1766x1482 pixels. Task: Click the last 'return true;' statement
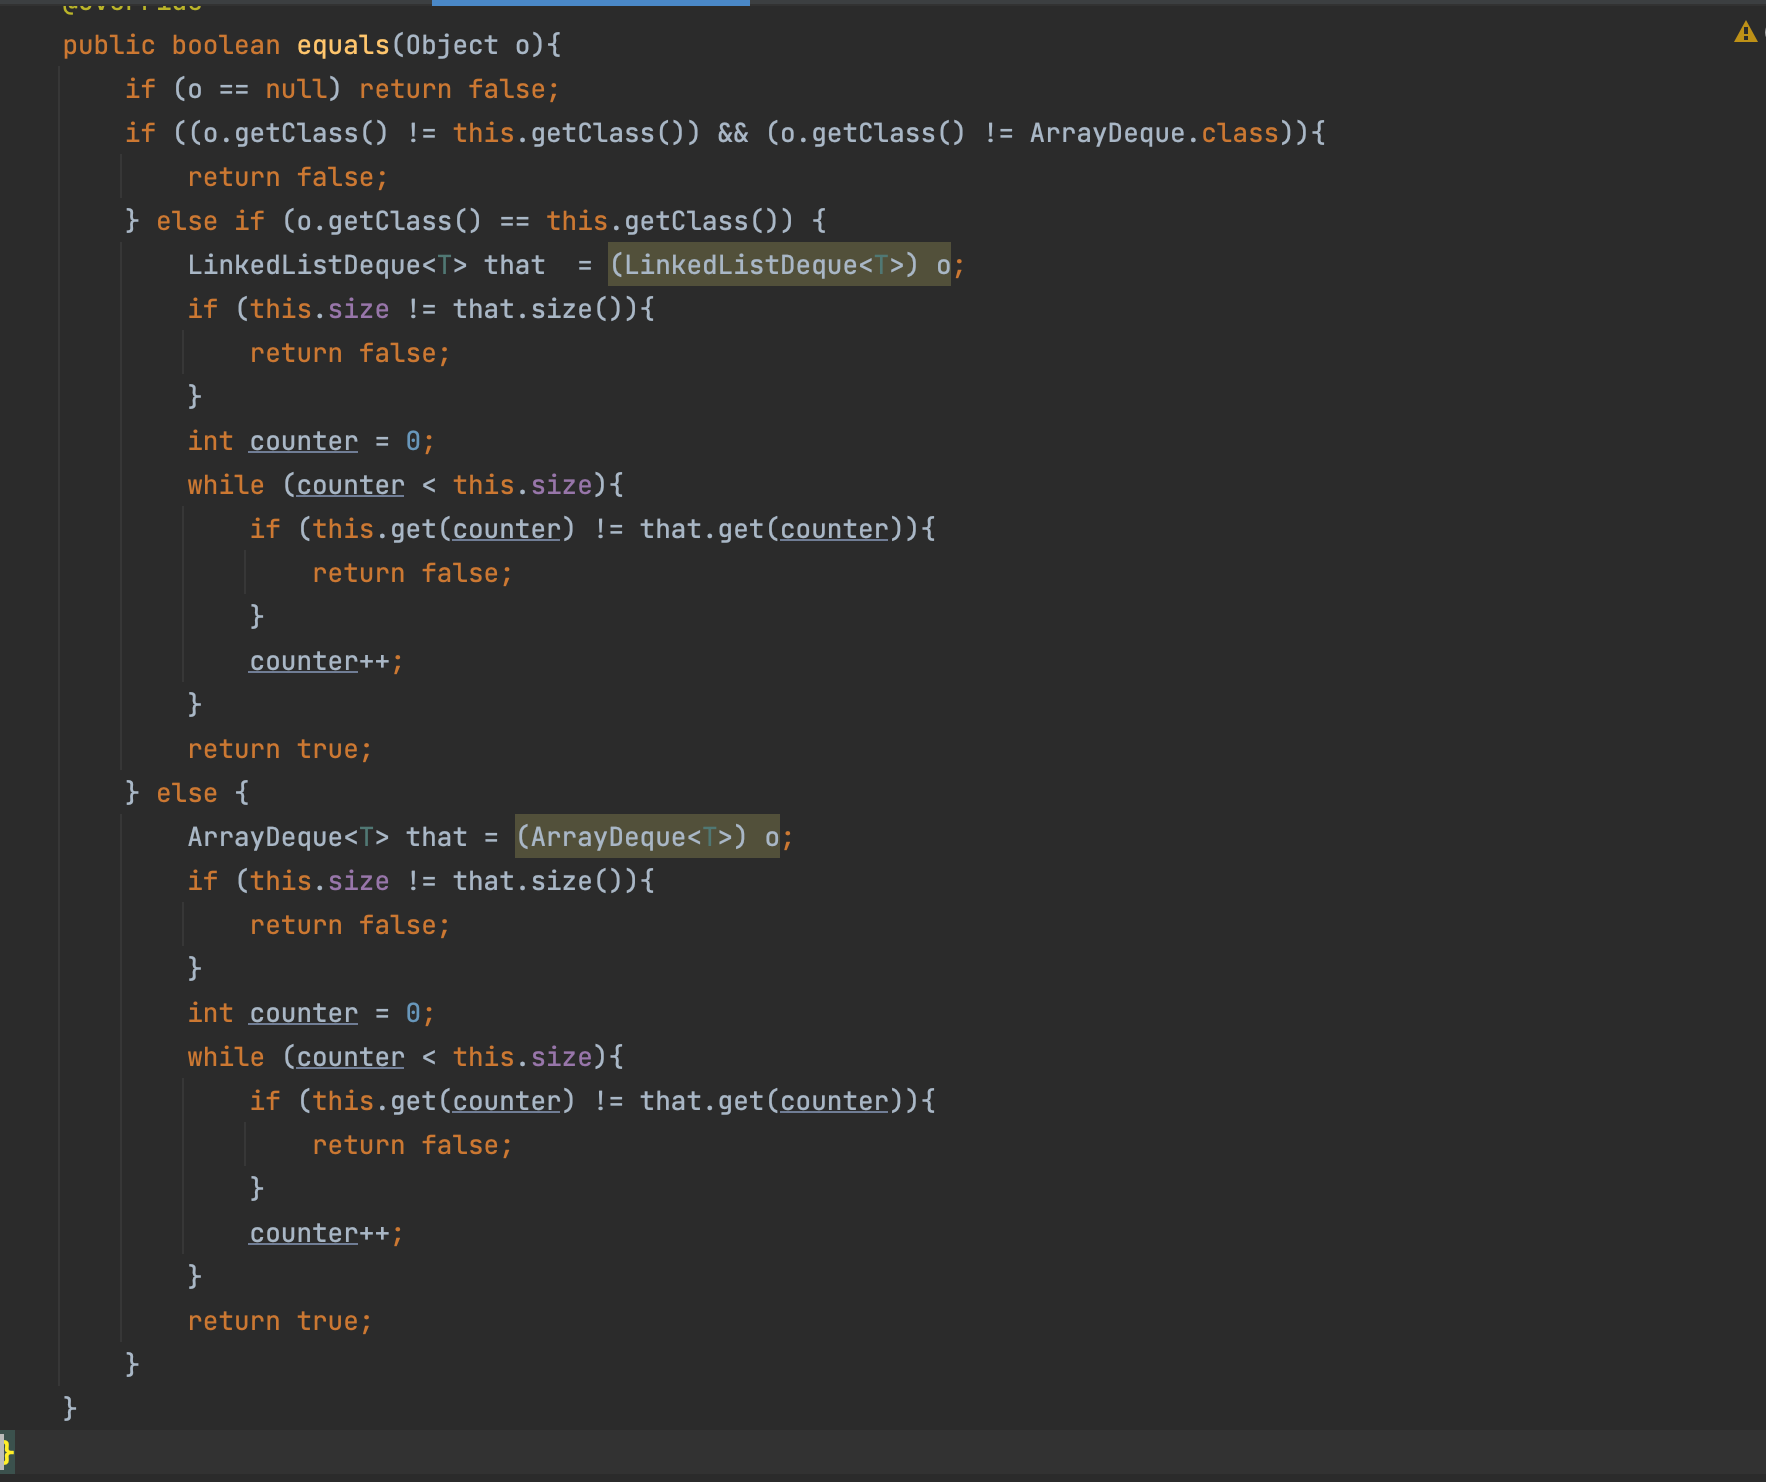point(279,1321)
